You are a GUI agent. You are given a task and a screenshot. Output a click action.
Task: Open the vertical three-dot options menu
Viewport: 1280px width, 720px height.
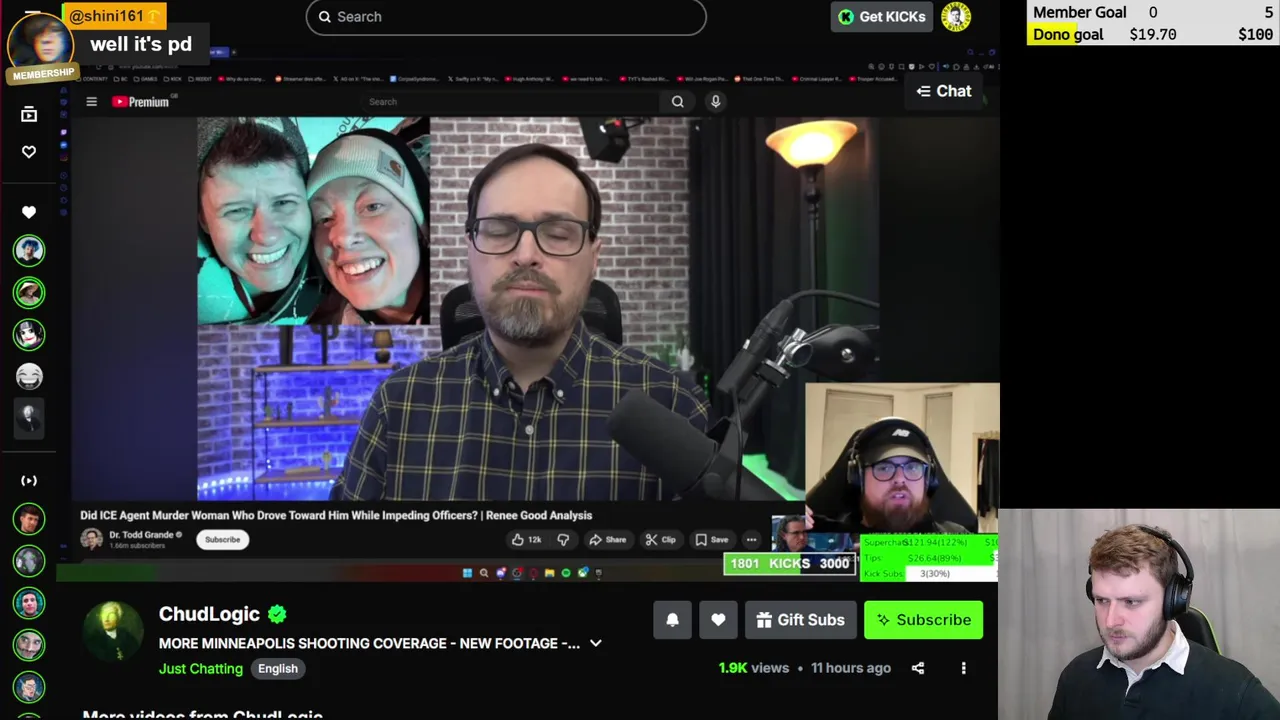[963, 668]
